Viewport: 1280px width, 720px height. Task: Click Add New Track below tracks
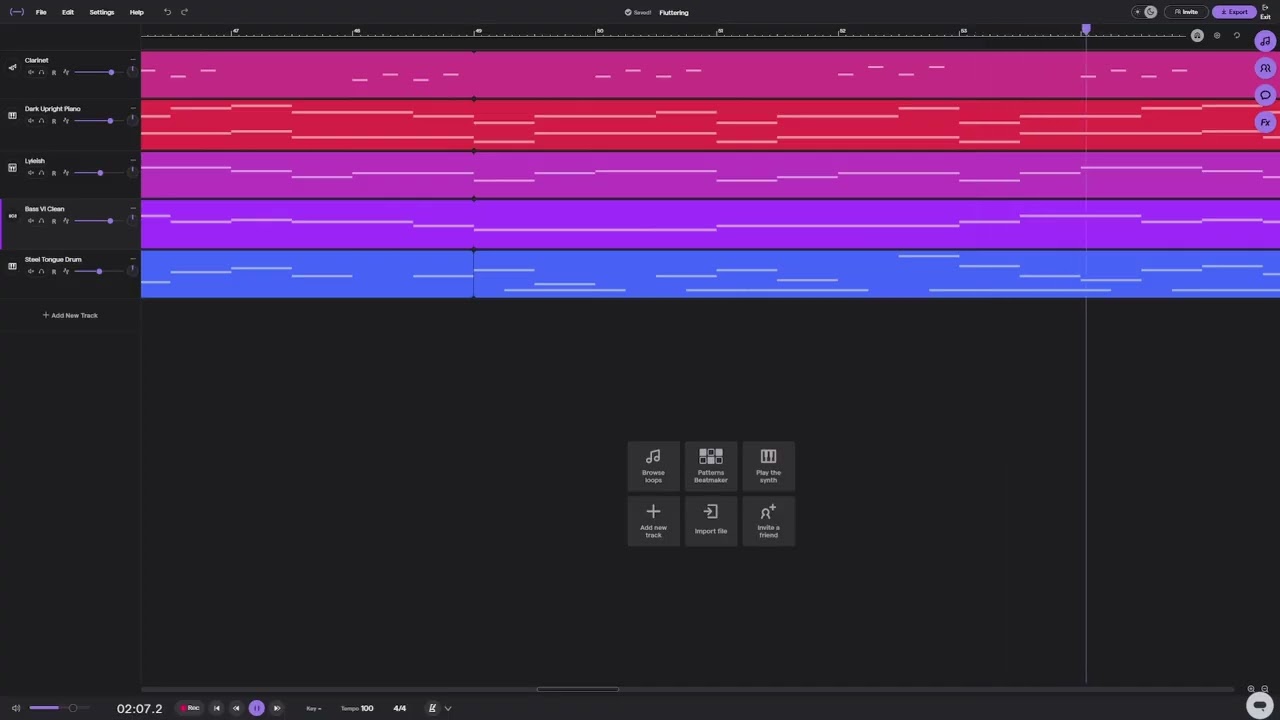pos(70,315)
